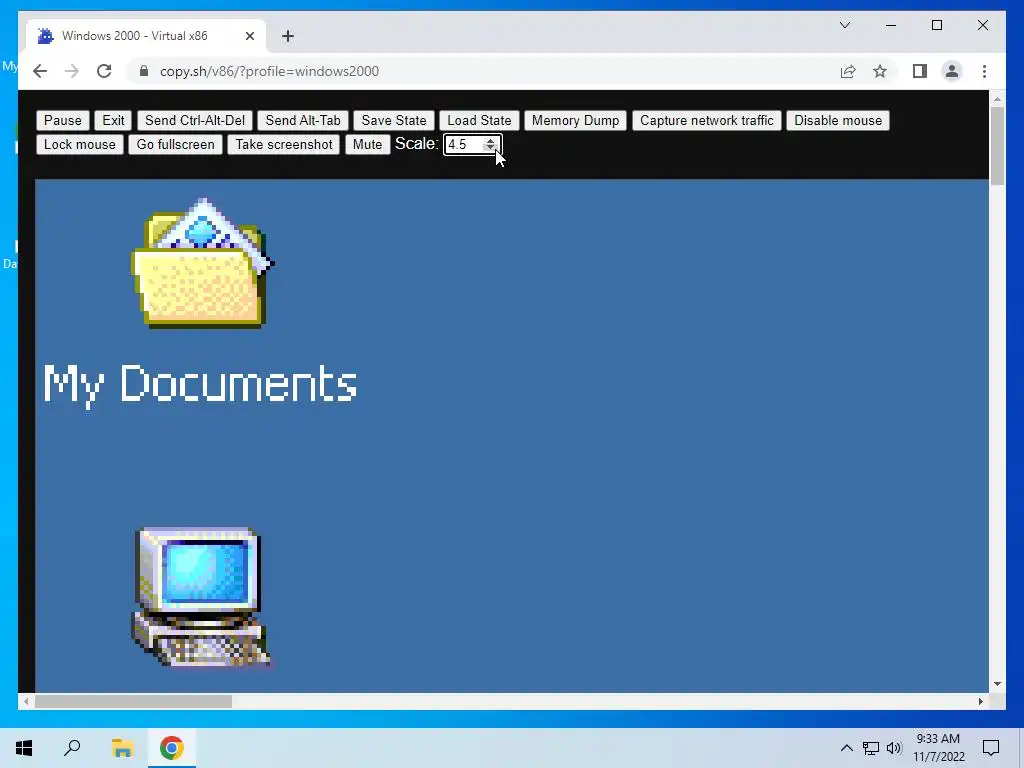The width and height of the screenshot is (1024, 768).
Task: Click Save State
Action: click(x=394, y=120)
